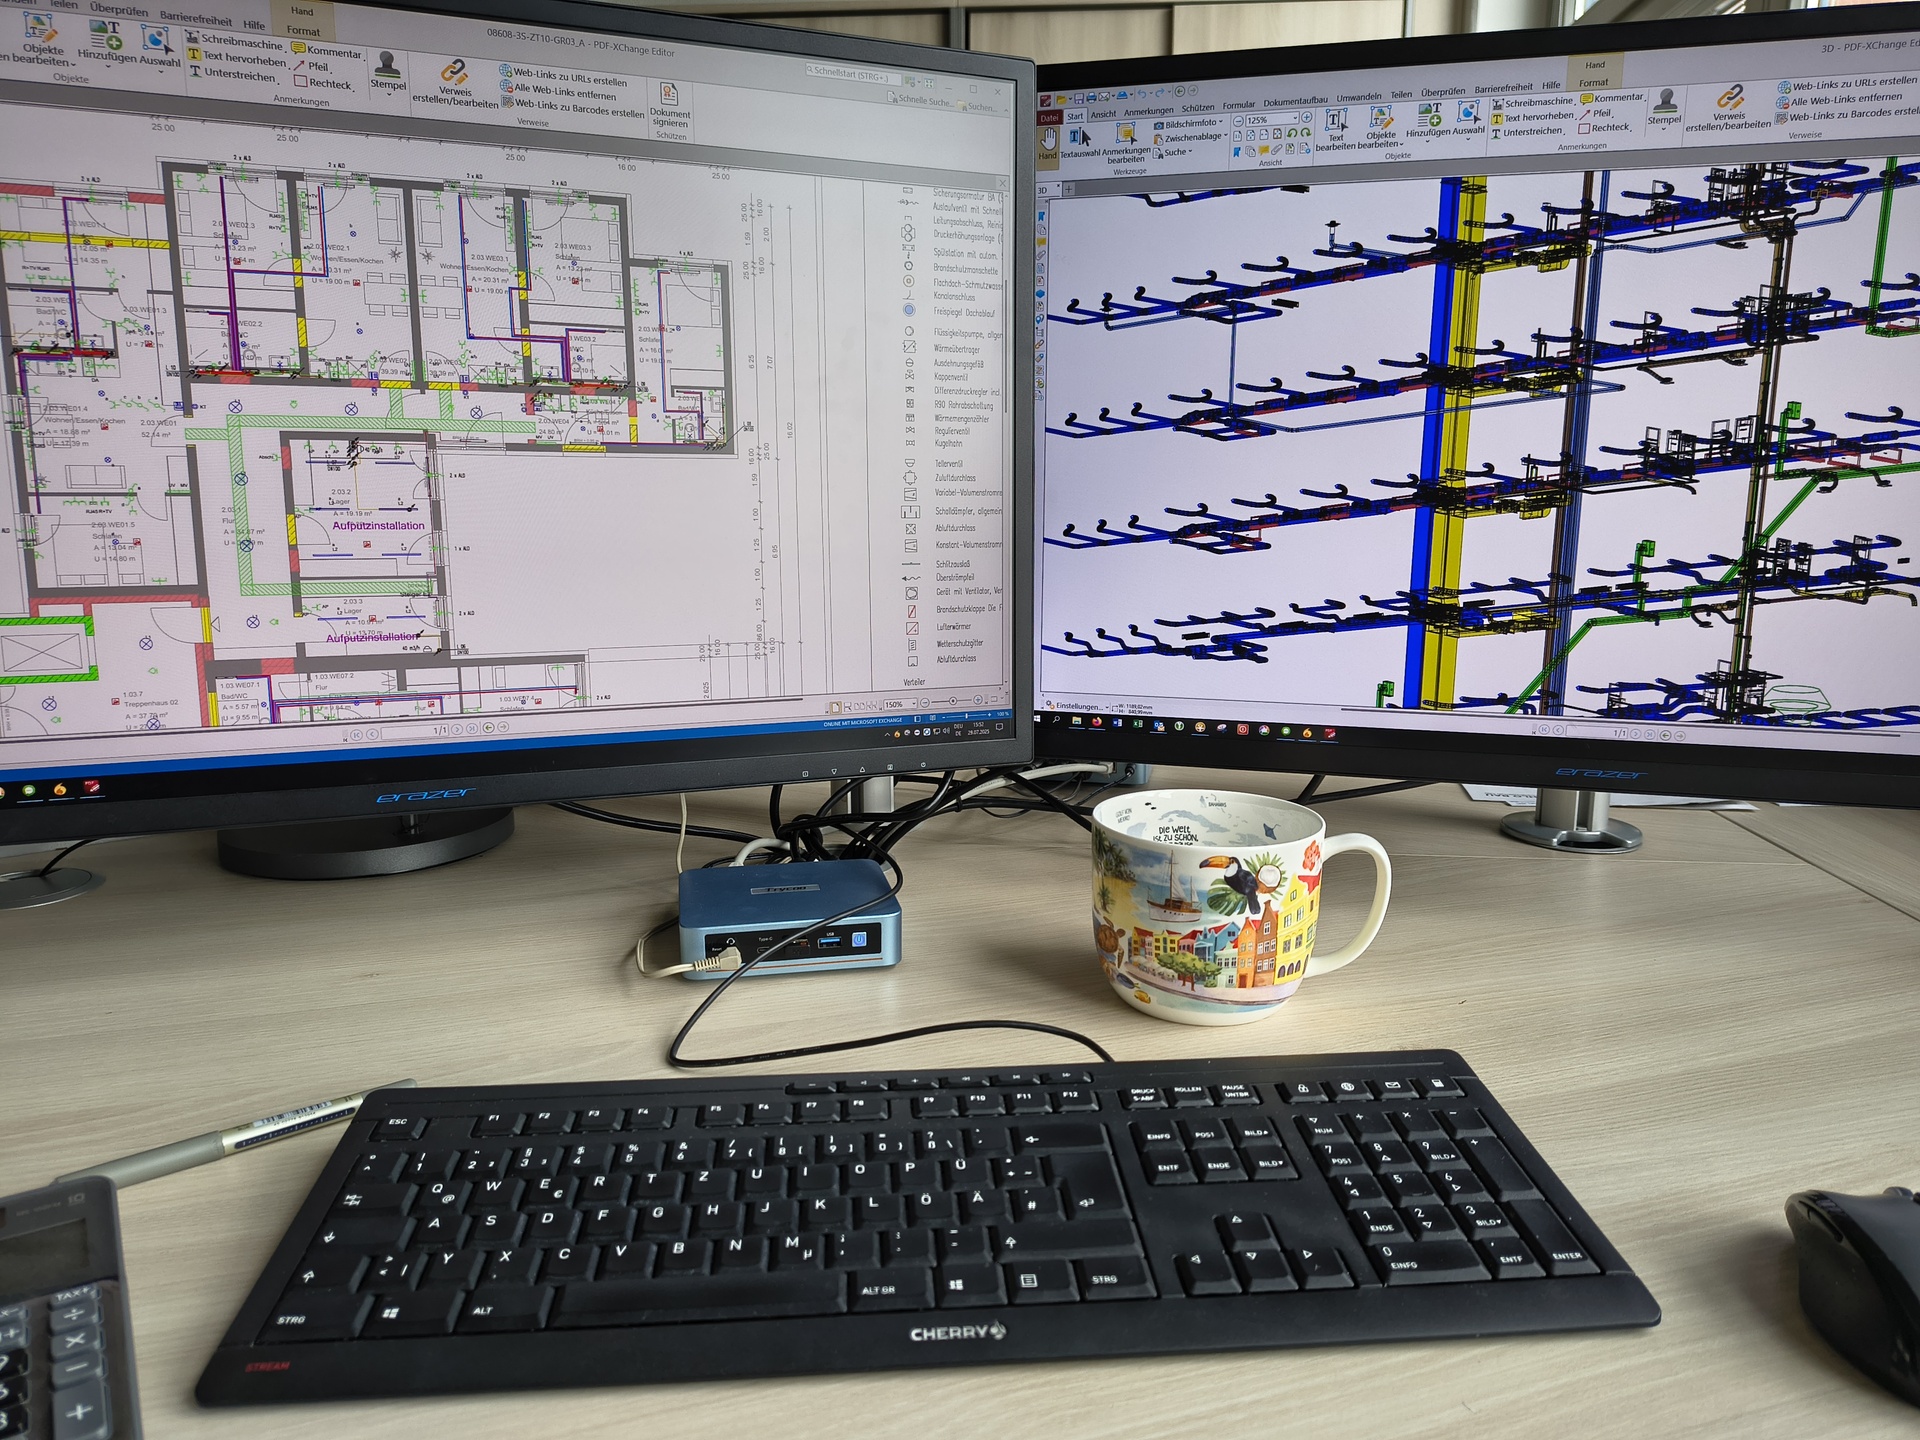Screen dimensions: 1920x1440
Task: Click Stempel icon on the right monitor
Action: click(x=1664, y=107)
